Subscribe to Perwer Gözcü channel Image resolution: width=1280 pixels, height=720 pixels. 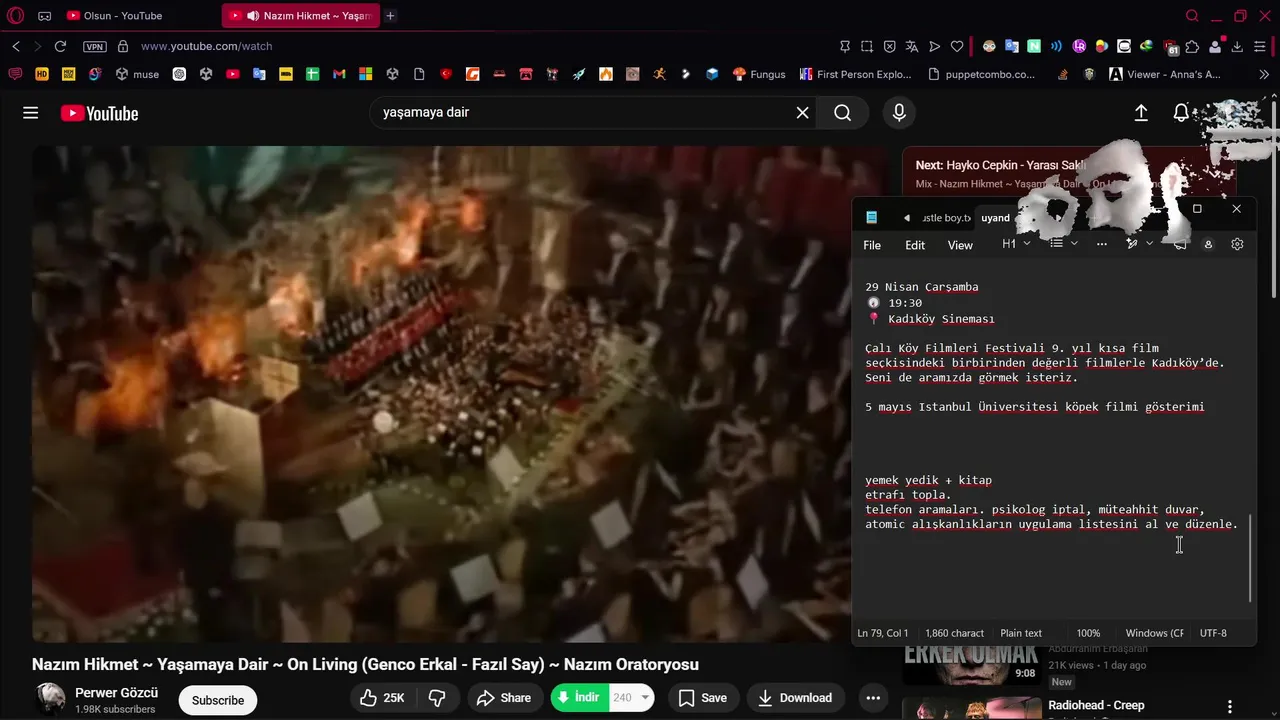click(218, 700)
